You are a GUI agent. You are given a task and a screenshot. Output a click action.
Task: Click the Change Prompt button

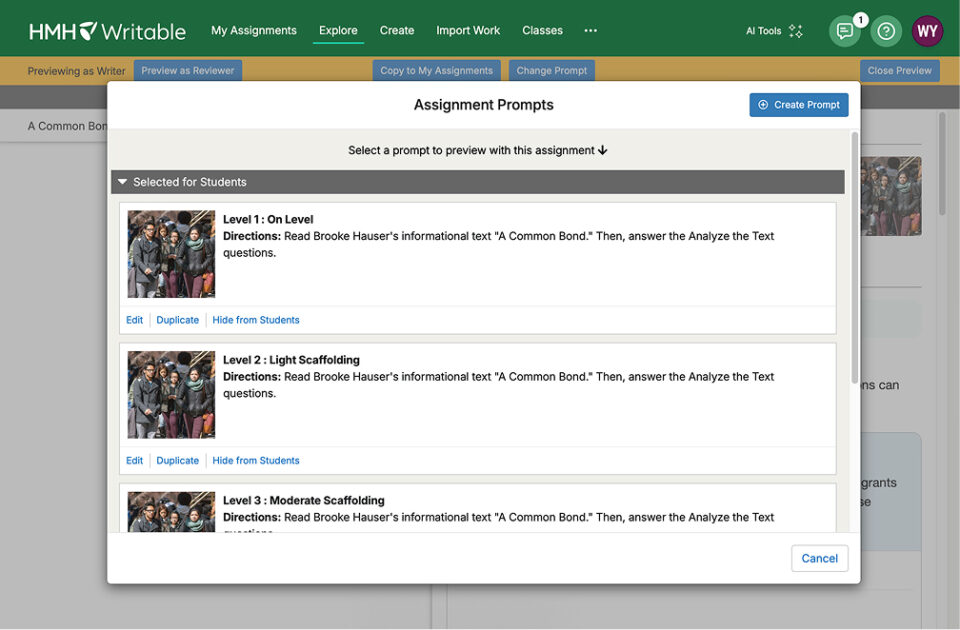pyautogui.click(x=552, y=70)
